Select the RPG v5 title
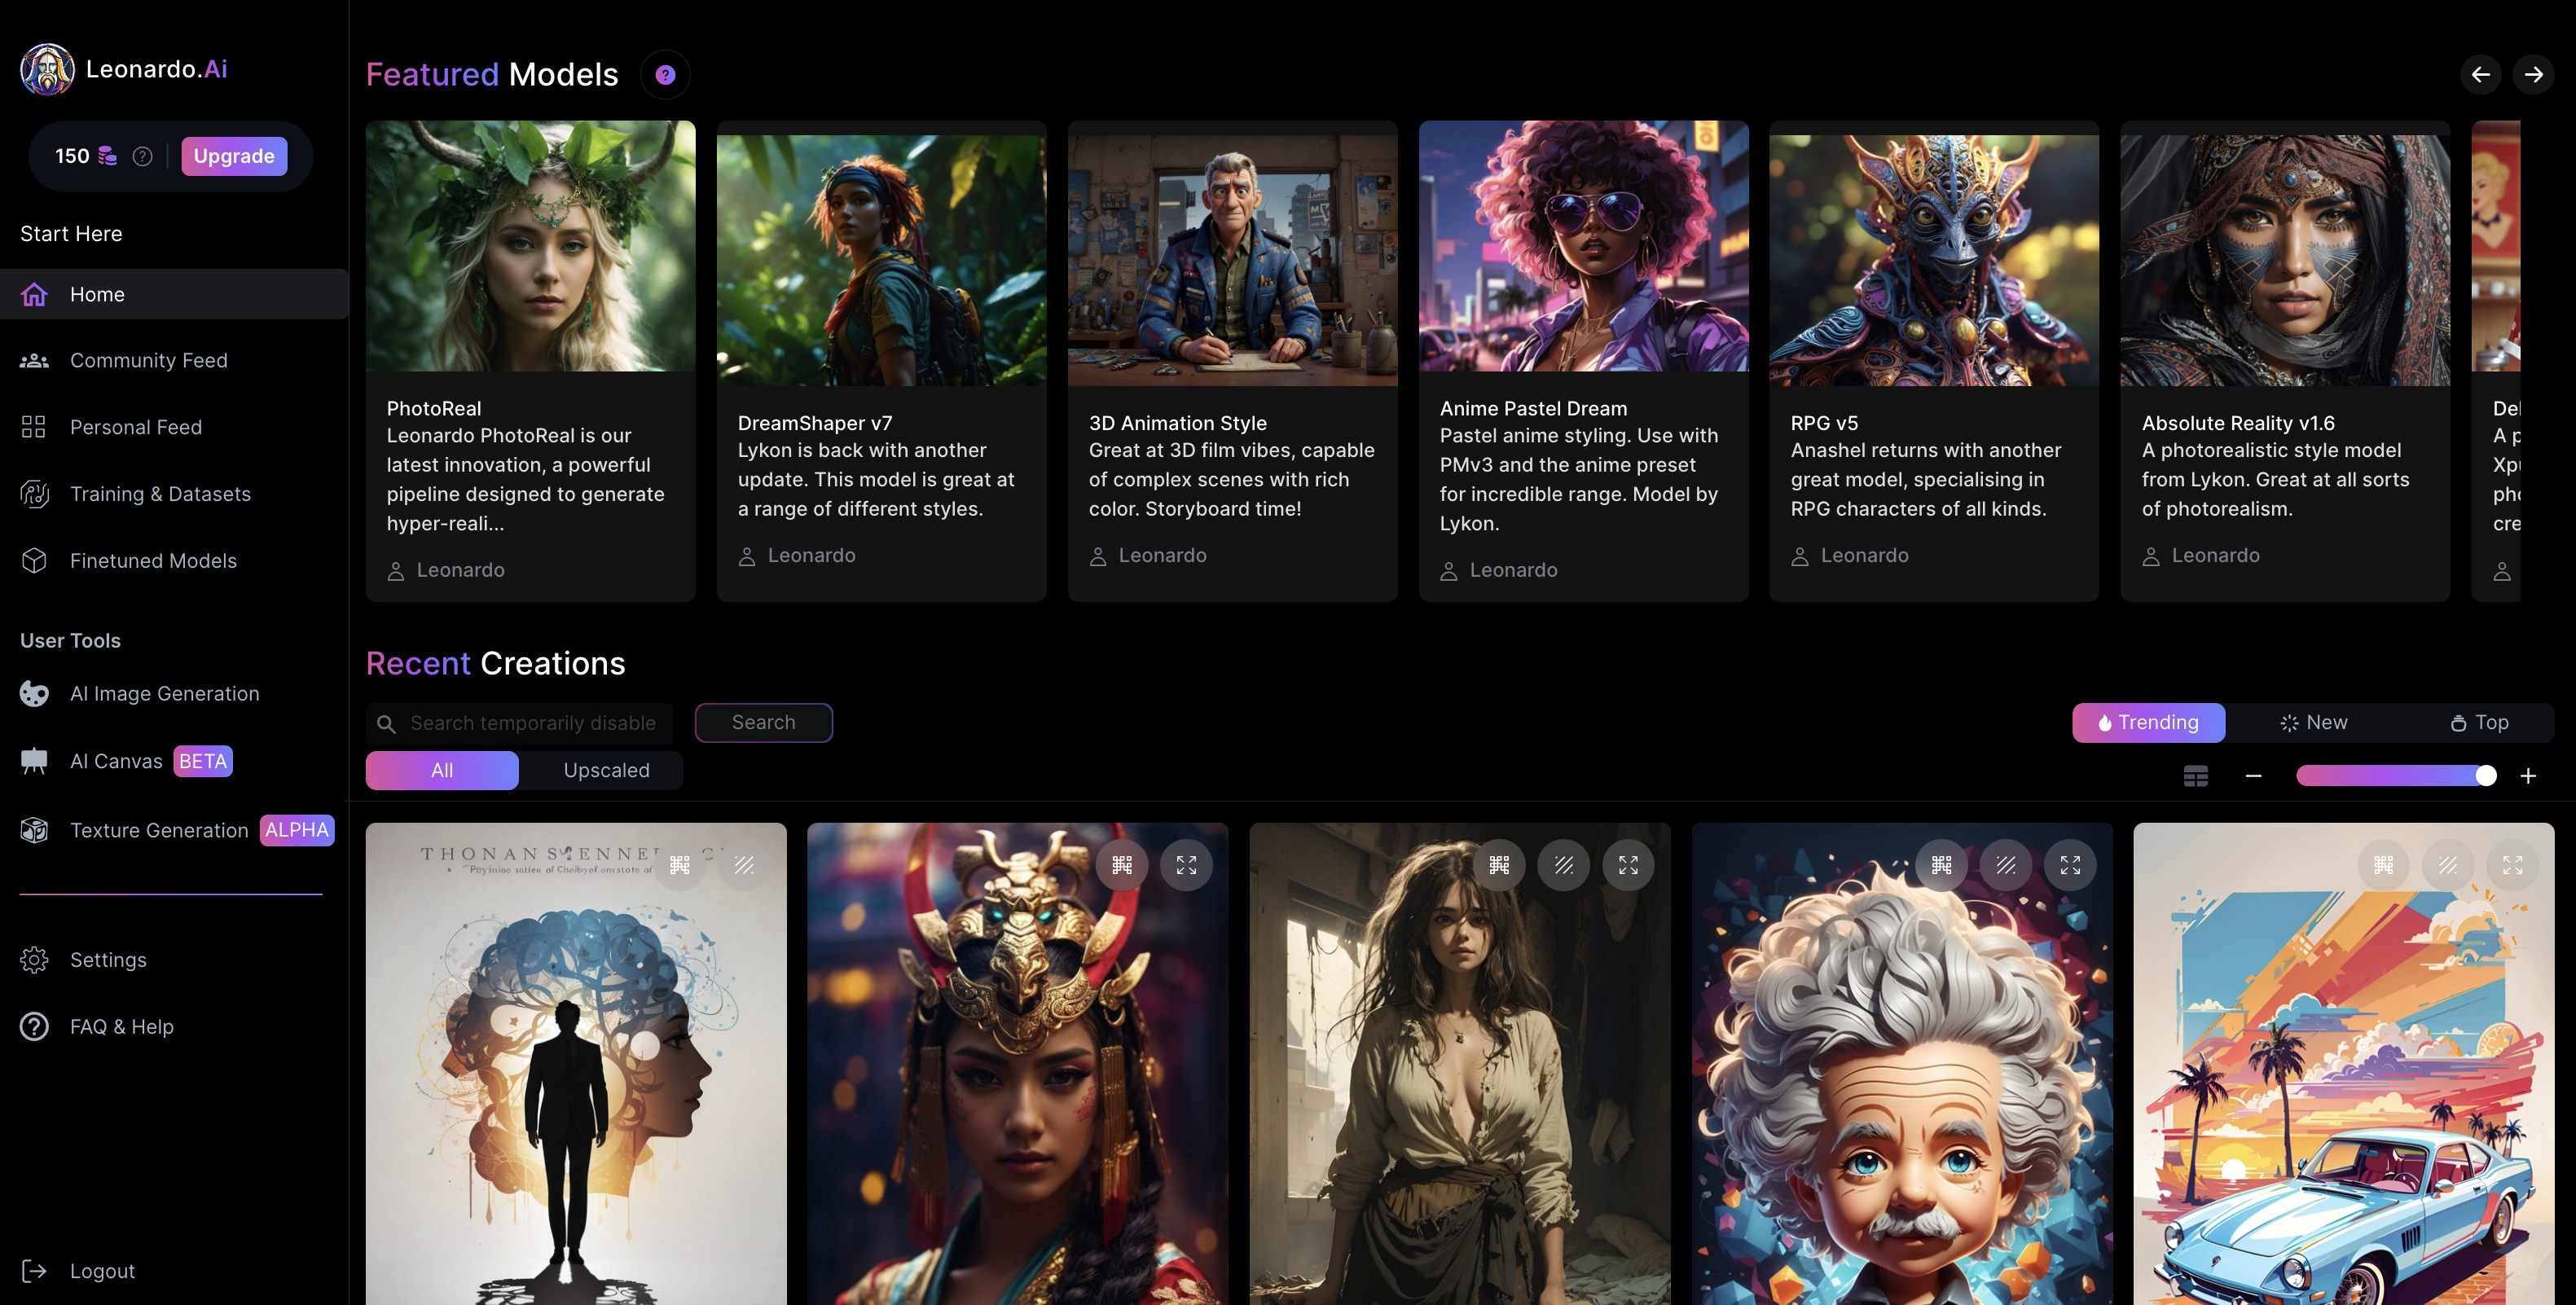The width and height of the screenshot is (2576, 1305). (1824, 423)
